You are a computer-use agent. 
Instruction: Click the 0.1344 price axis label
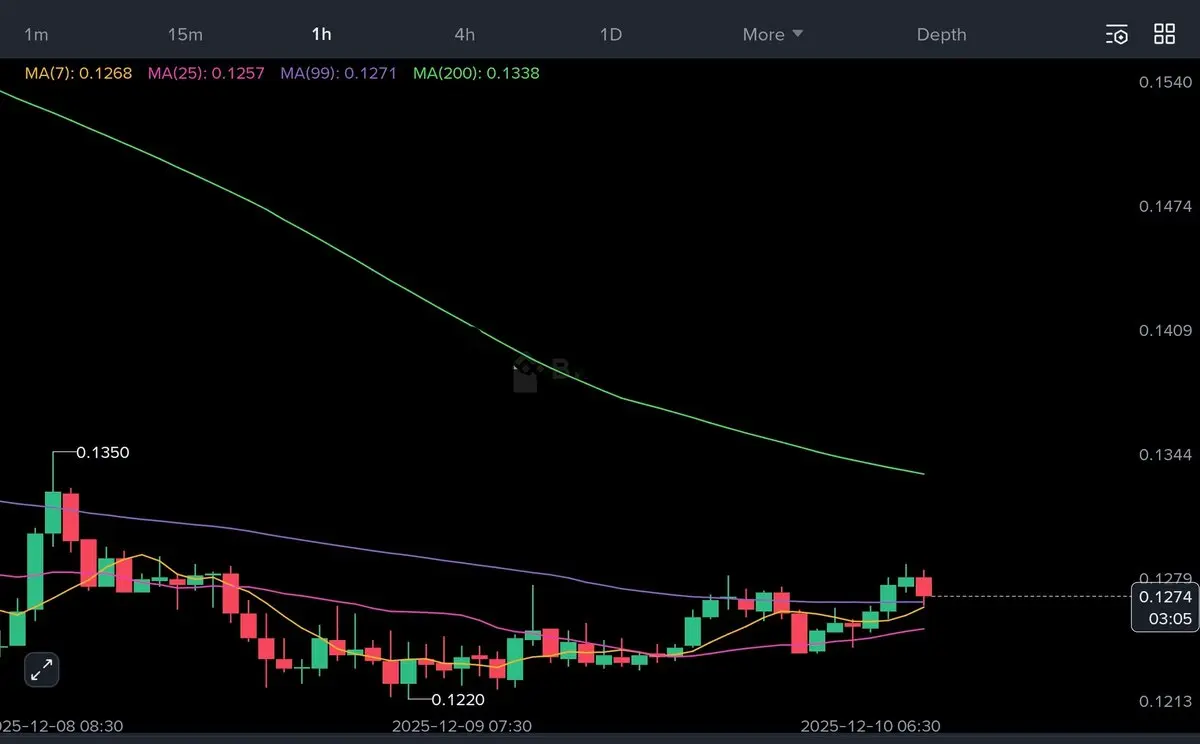(x=1166, y=454)
